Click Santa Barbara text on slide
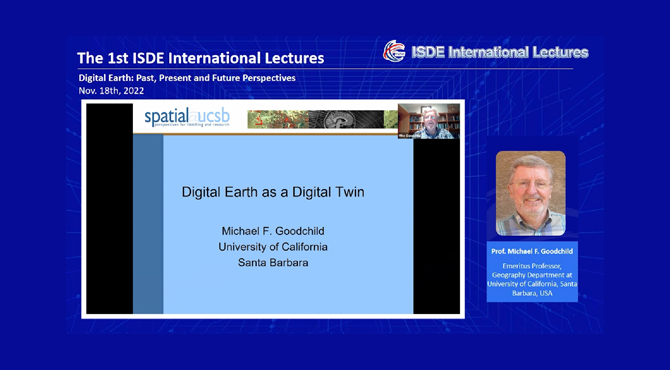 tap(273, 262)
